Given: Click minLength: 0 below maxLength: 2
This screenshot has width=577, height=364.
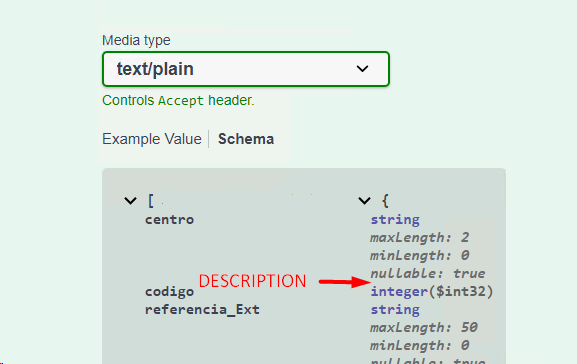Looking at the screenshot, I should pos(420,255).
